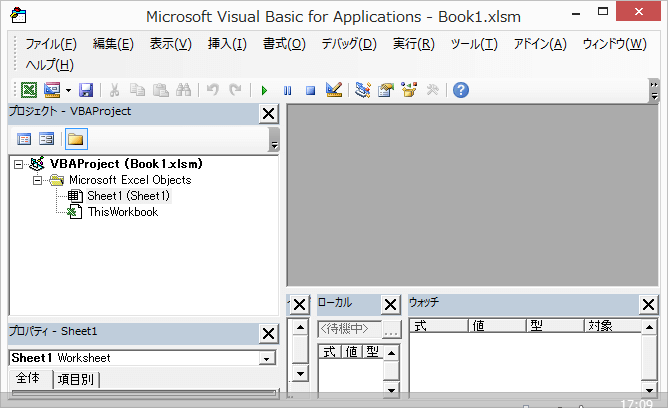This screenshot has width=668, height=408.
Task: Select Microsoft Excel Objects folder
Action: (130, 180)
